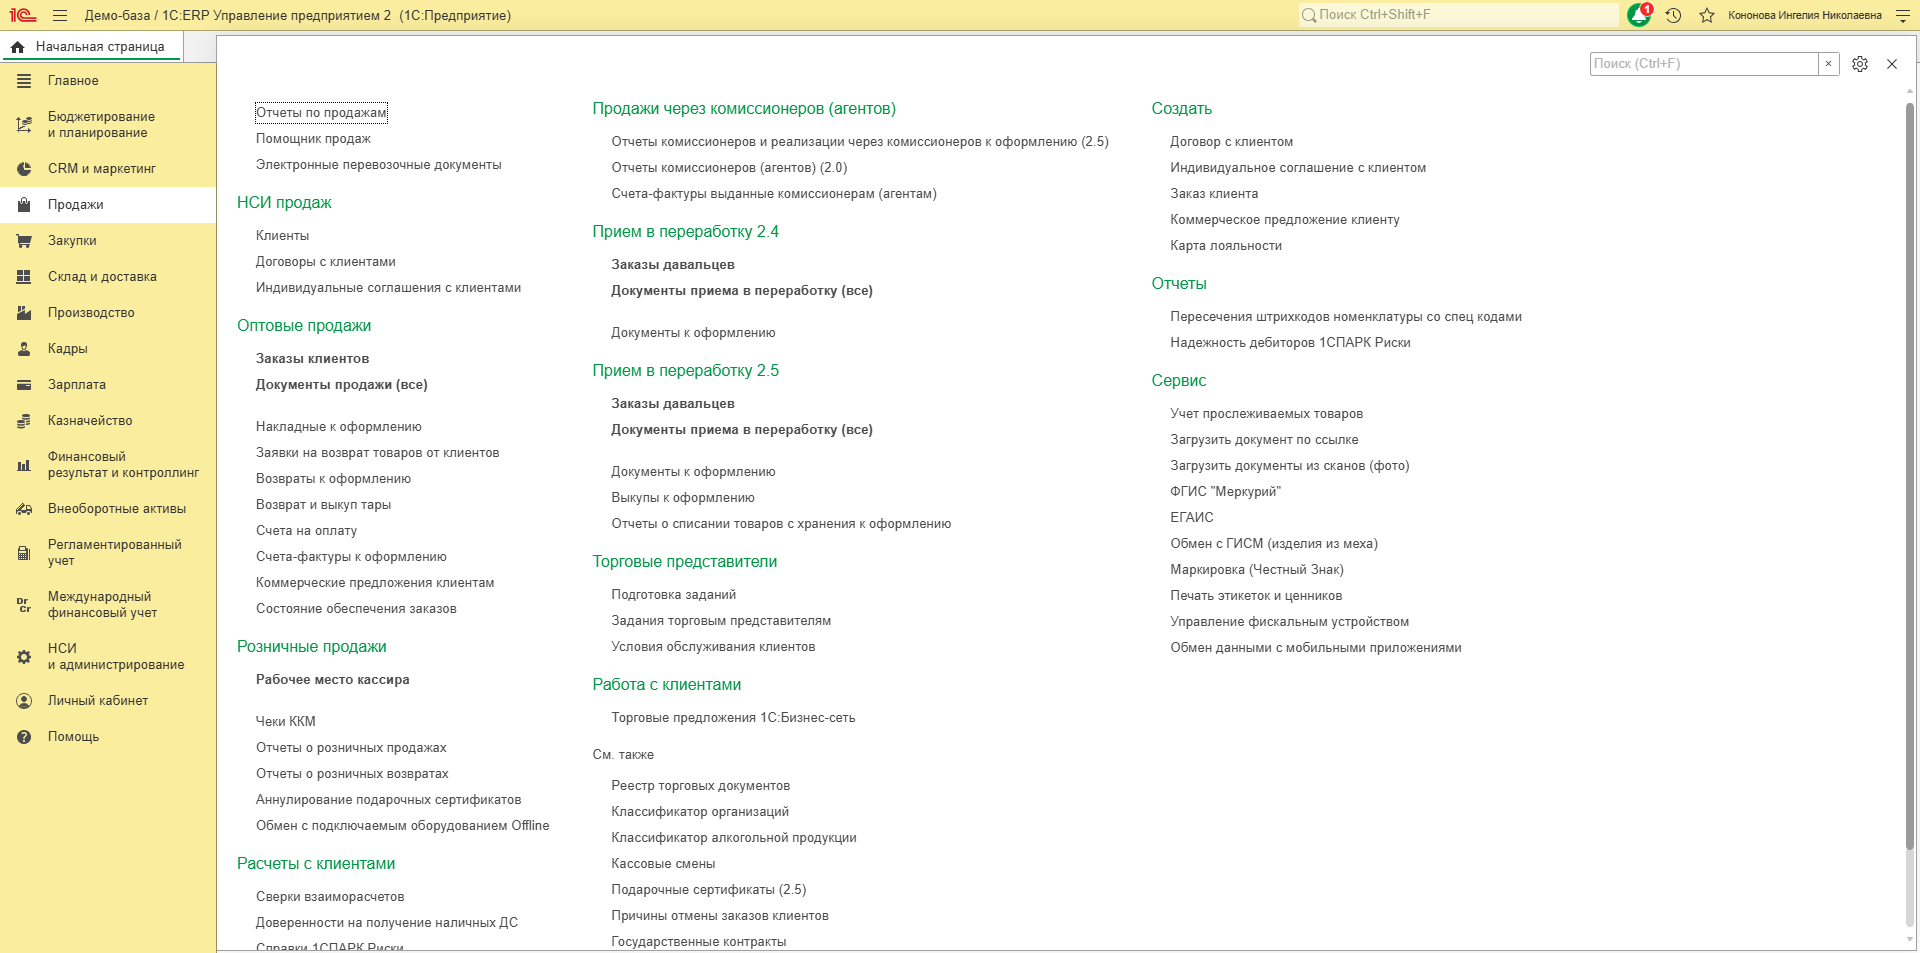The width and height of the screenshot is (1920, 953).
Task: Click the Регламентированный учет icon
Action: (x=24, y=553)
